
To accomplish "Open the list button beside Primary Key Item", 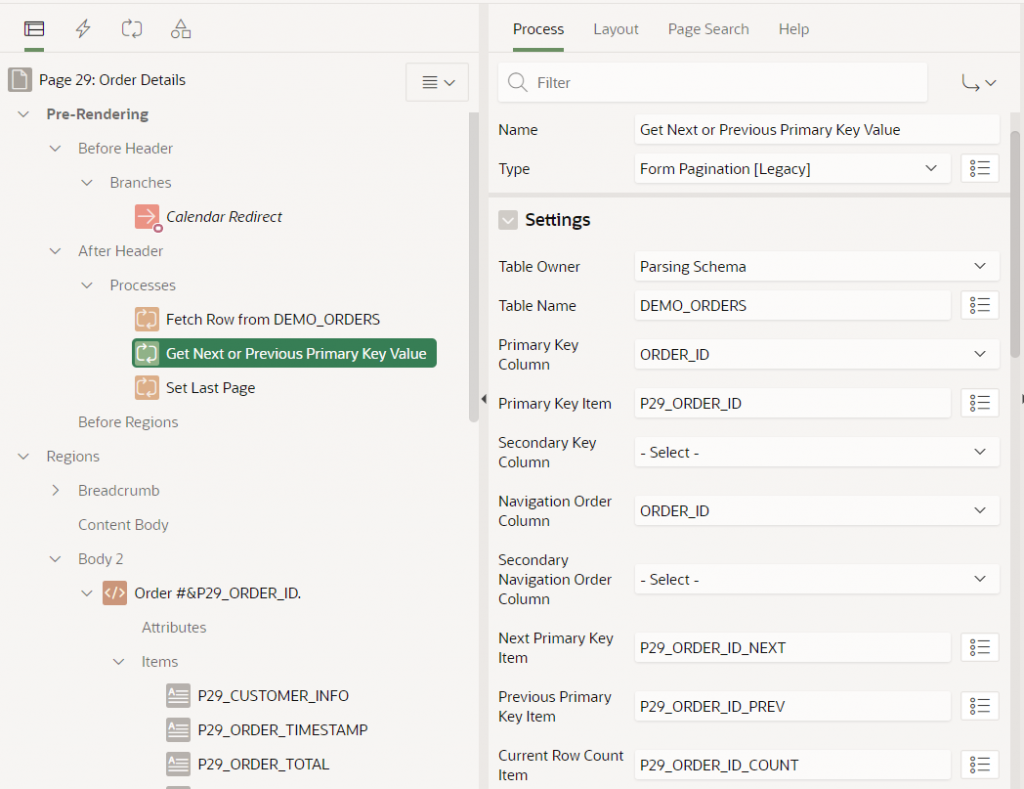I will pos(980,403).
